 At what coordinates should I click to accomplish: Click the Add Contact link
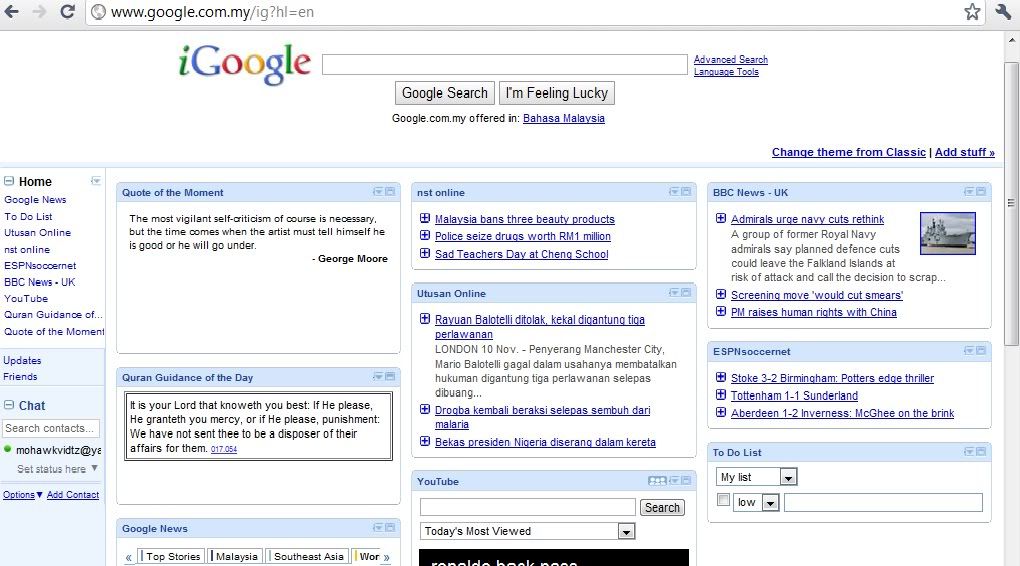click(x=73, y=494)
